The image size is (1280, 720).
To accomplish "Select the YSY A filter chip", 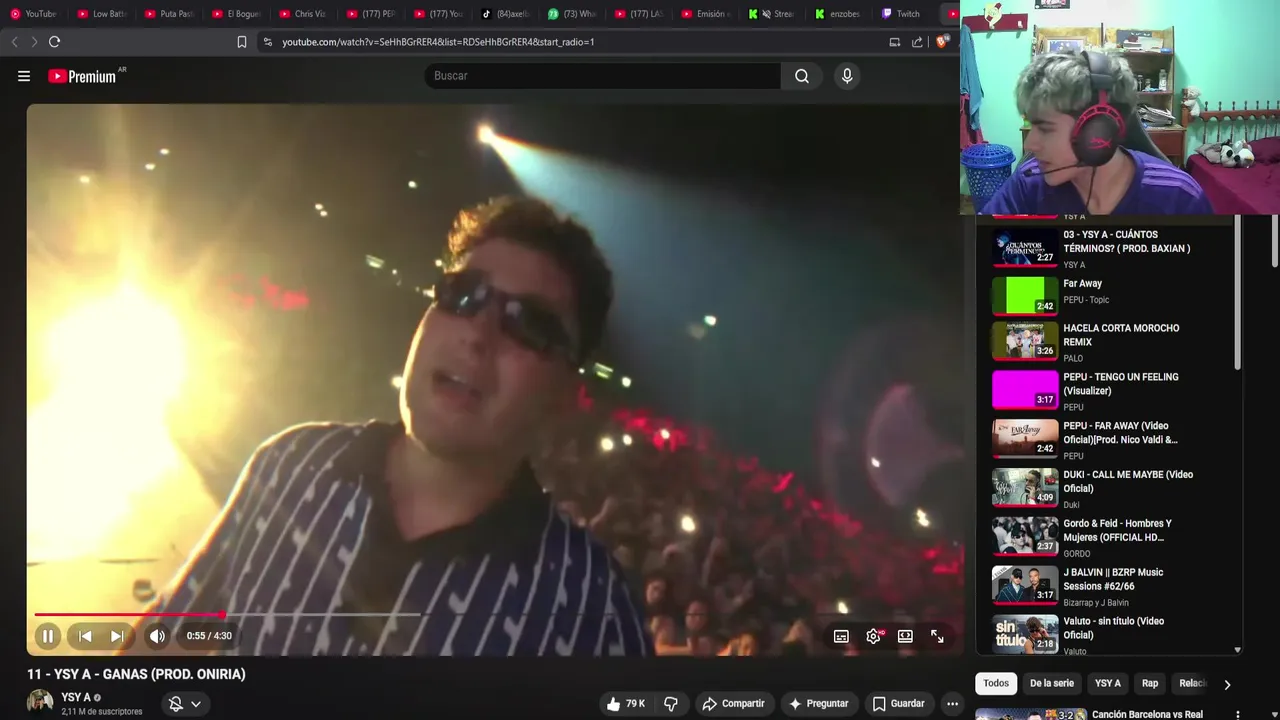I will [1107, 683].
